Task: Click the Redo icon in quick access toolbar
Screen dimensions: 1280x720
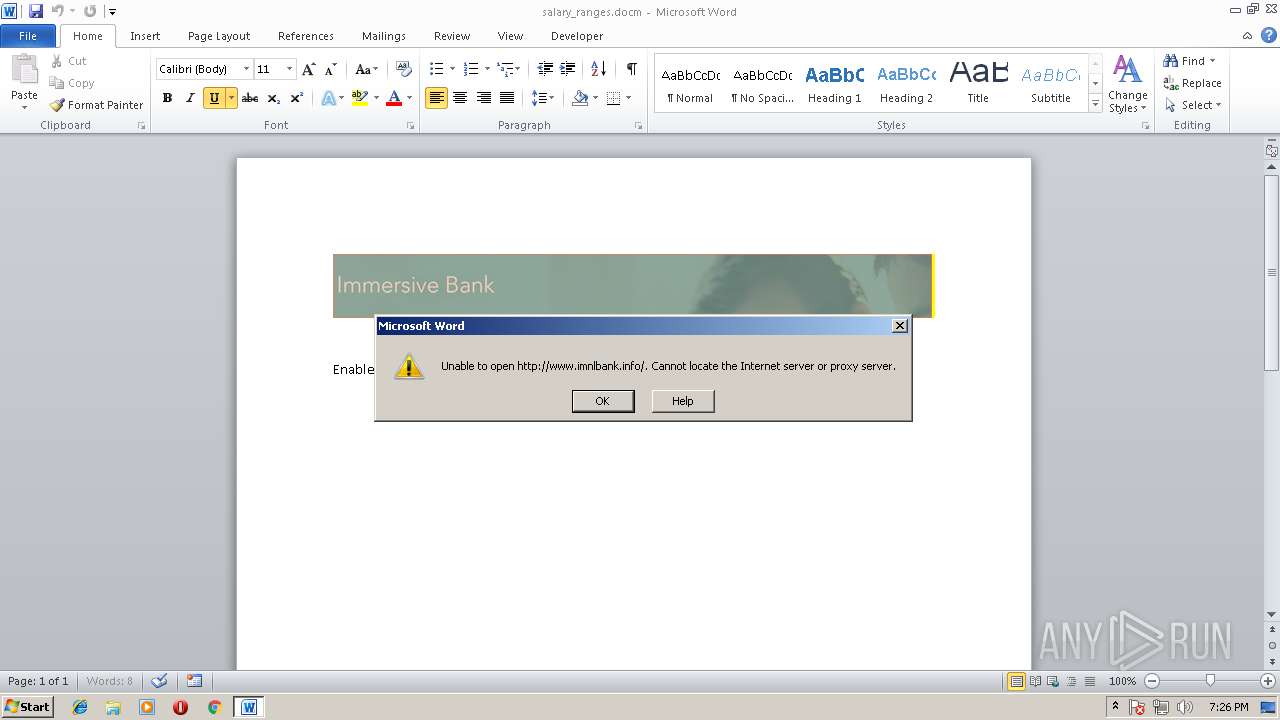Action: pos(90,11)
